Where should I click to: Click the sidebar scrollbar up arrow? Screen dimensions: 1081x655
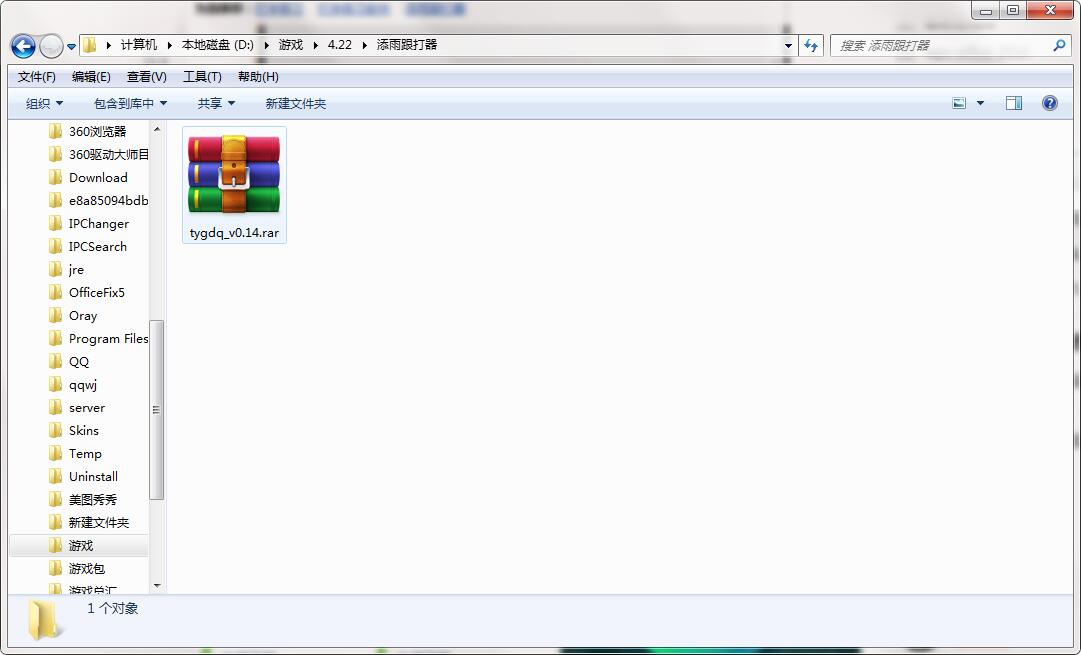tap(156, 129)
